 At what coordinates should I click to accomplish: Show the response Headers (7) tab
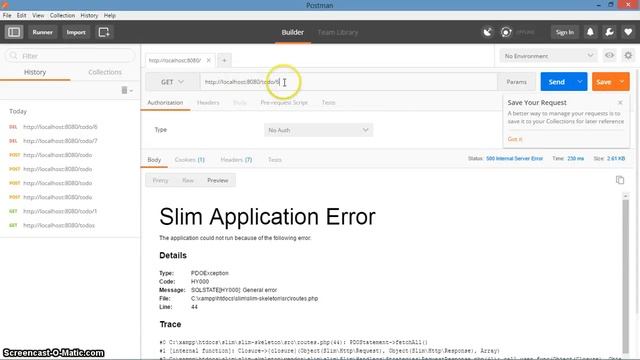pos(236,160)
